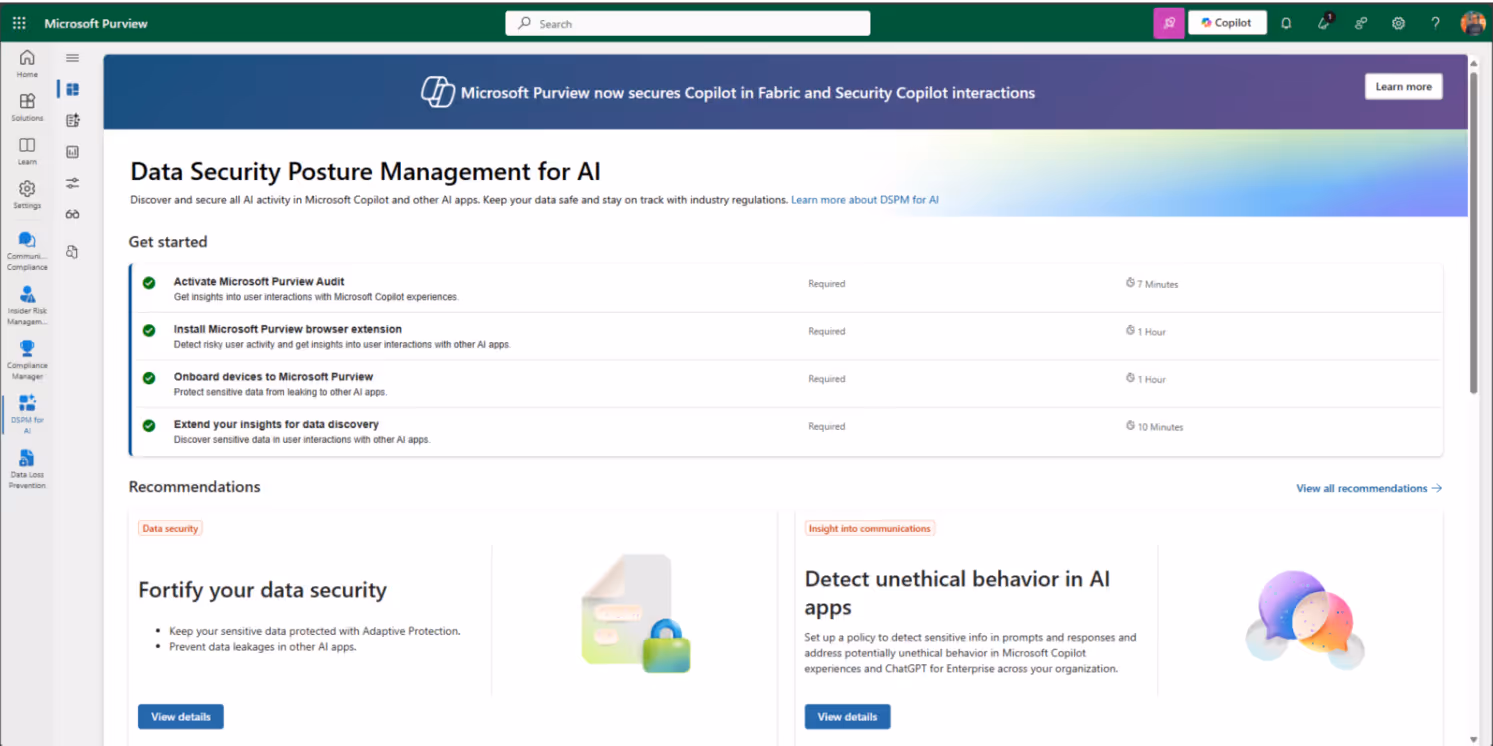The image size is (1493, 746).
Task: Open the Learn navigation item
Action: (27, 151)
